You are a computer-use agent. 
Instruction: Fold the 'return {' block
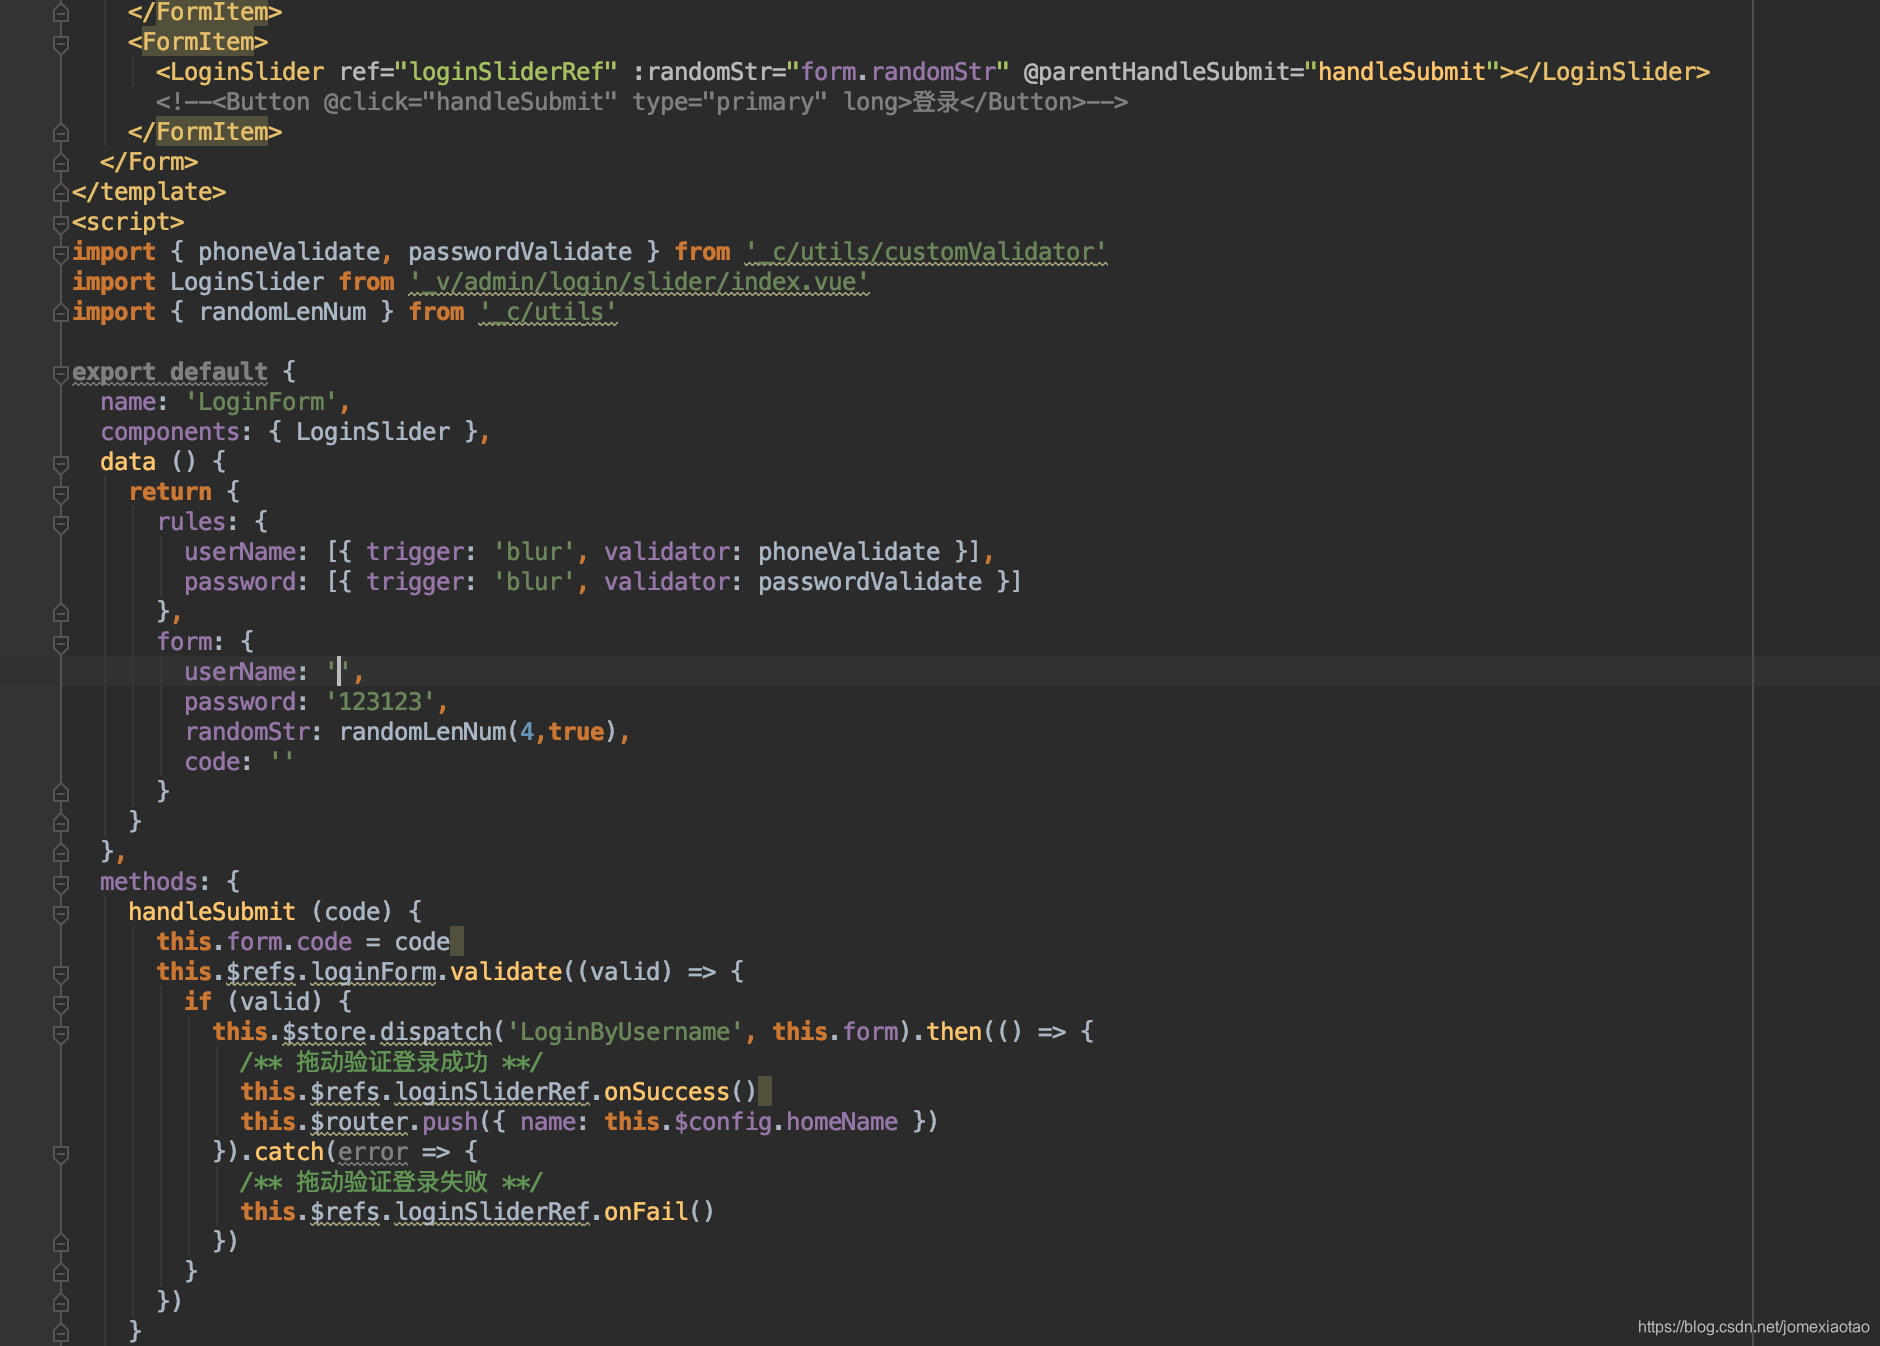tap(61, 493)
